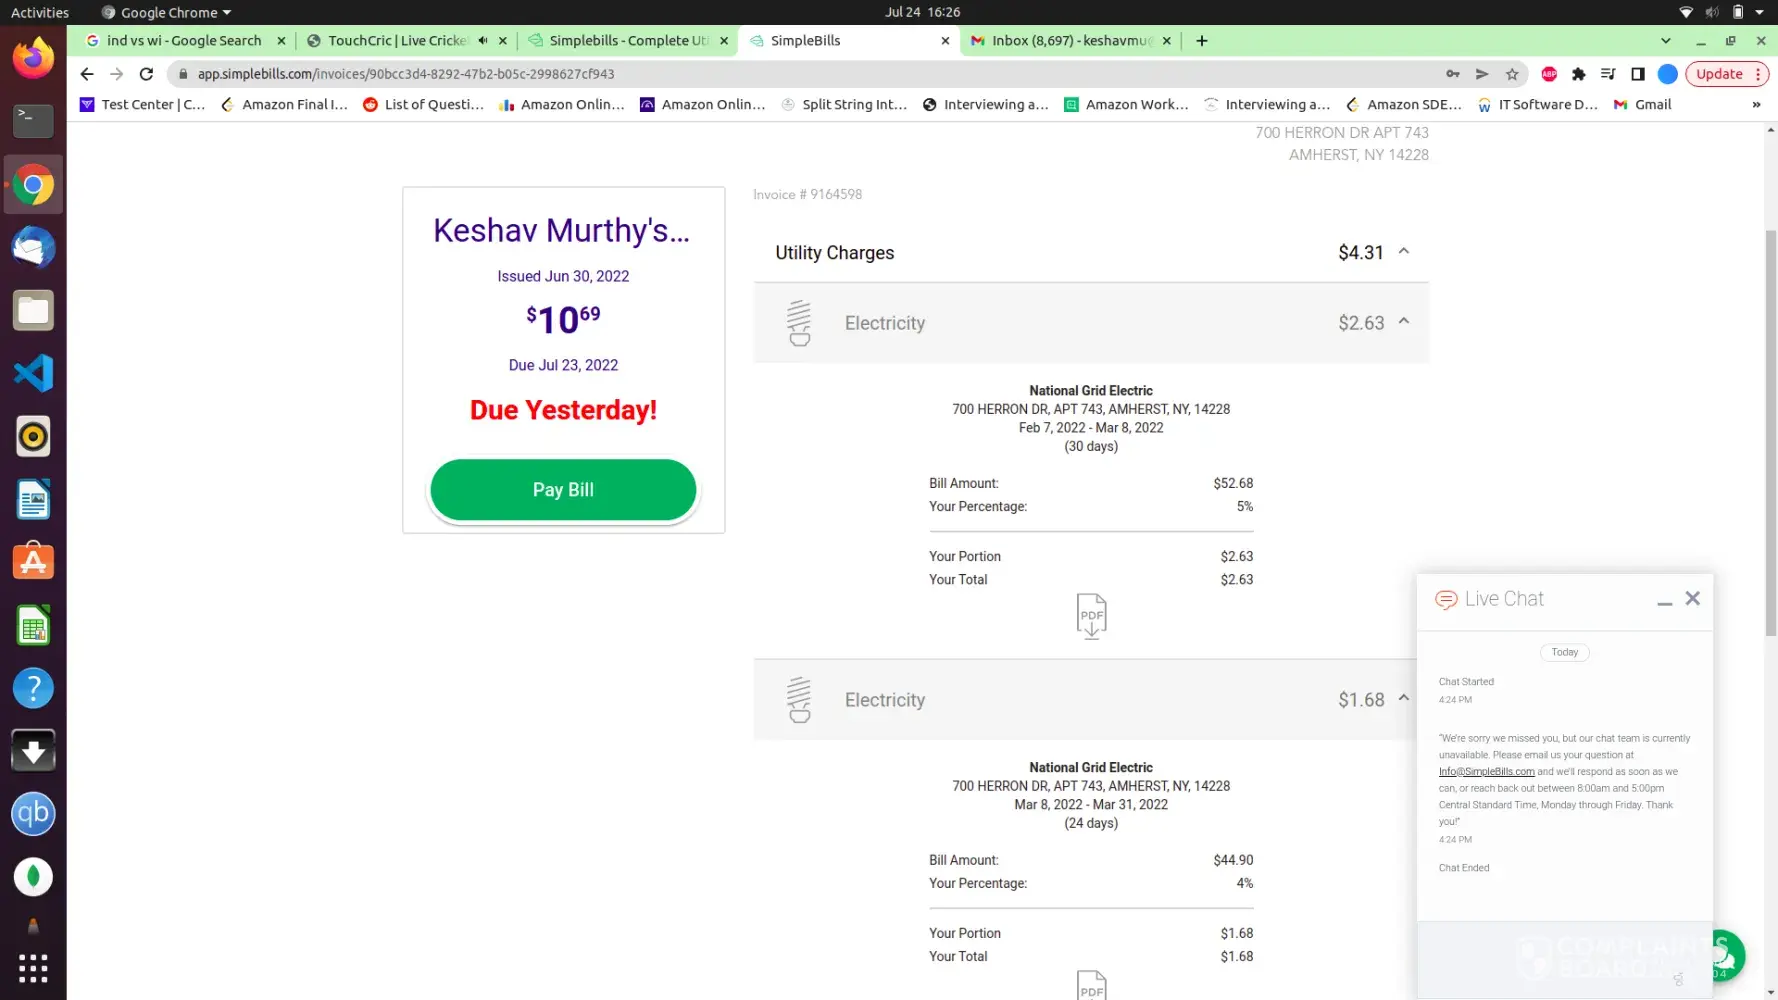
Task: Mute the TouchCric tab audio icon
Action: pos(483,41)
